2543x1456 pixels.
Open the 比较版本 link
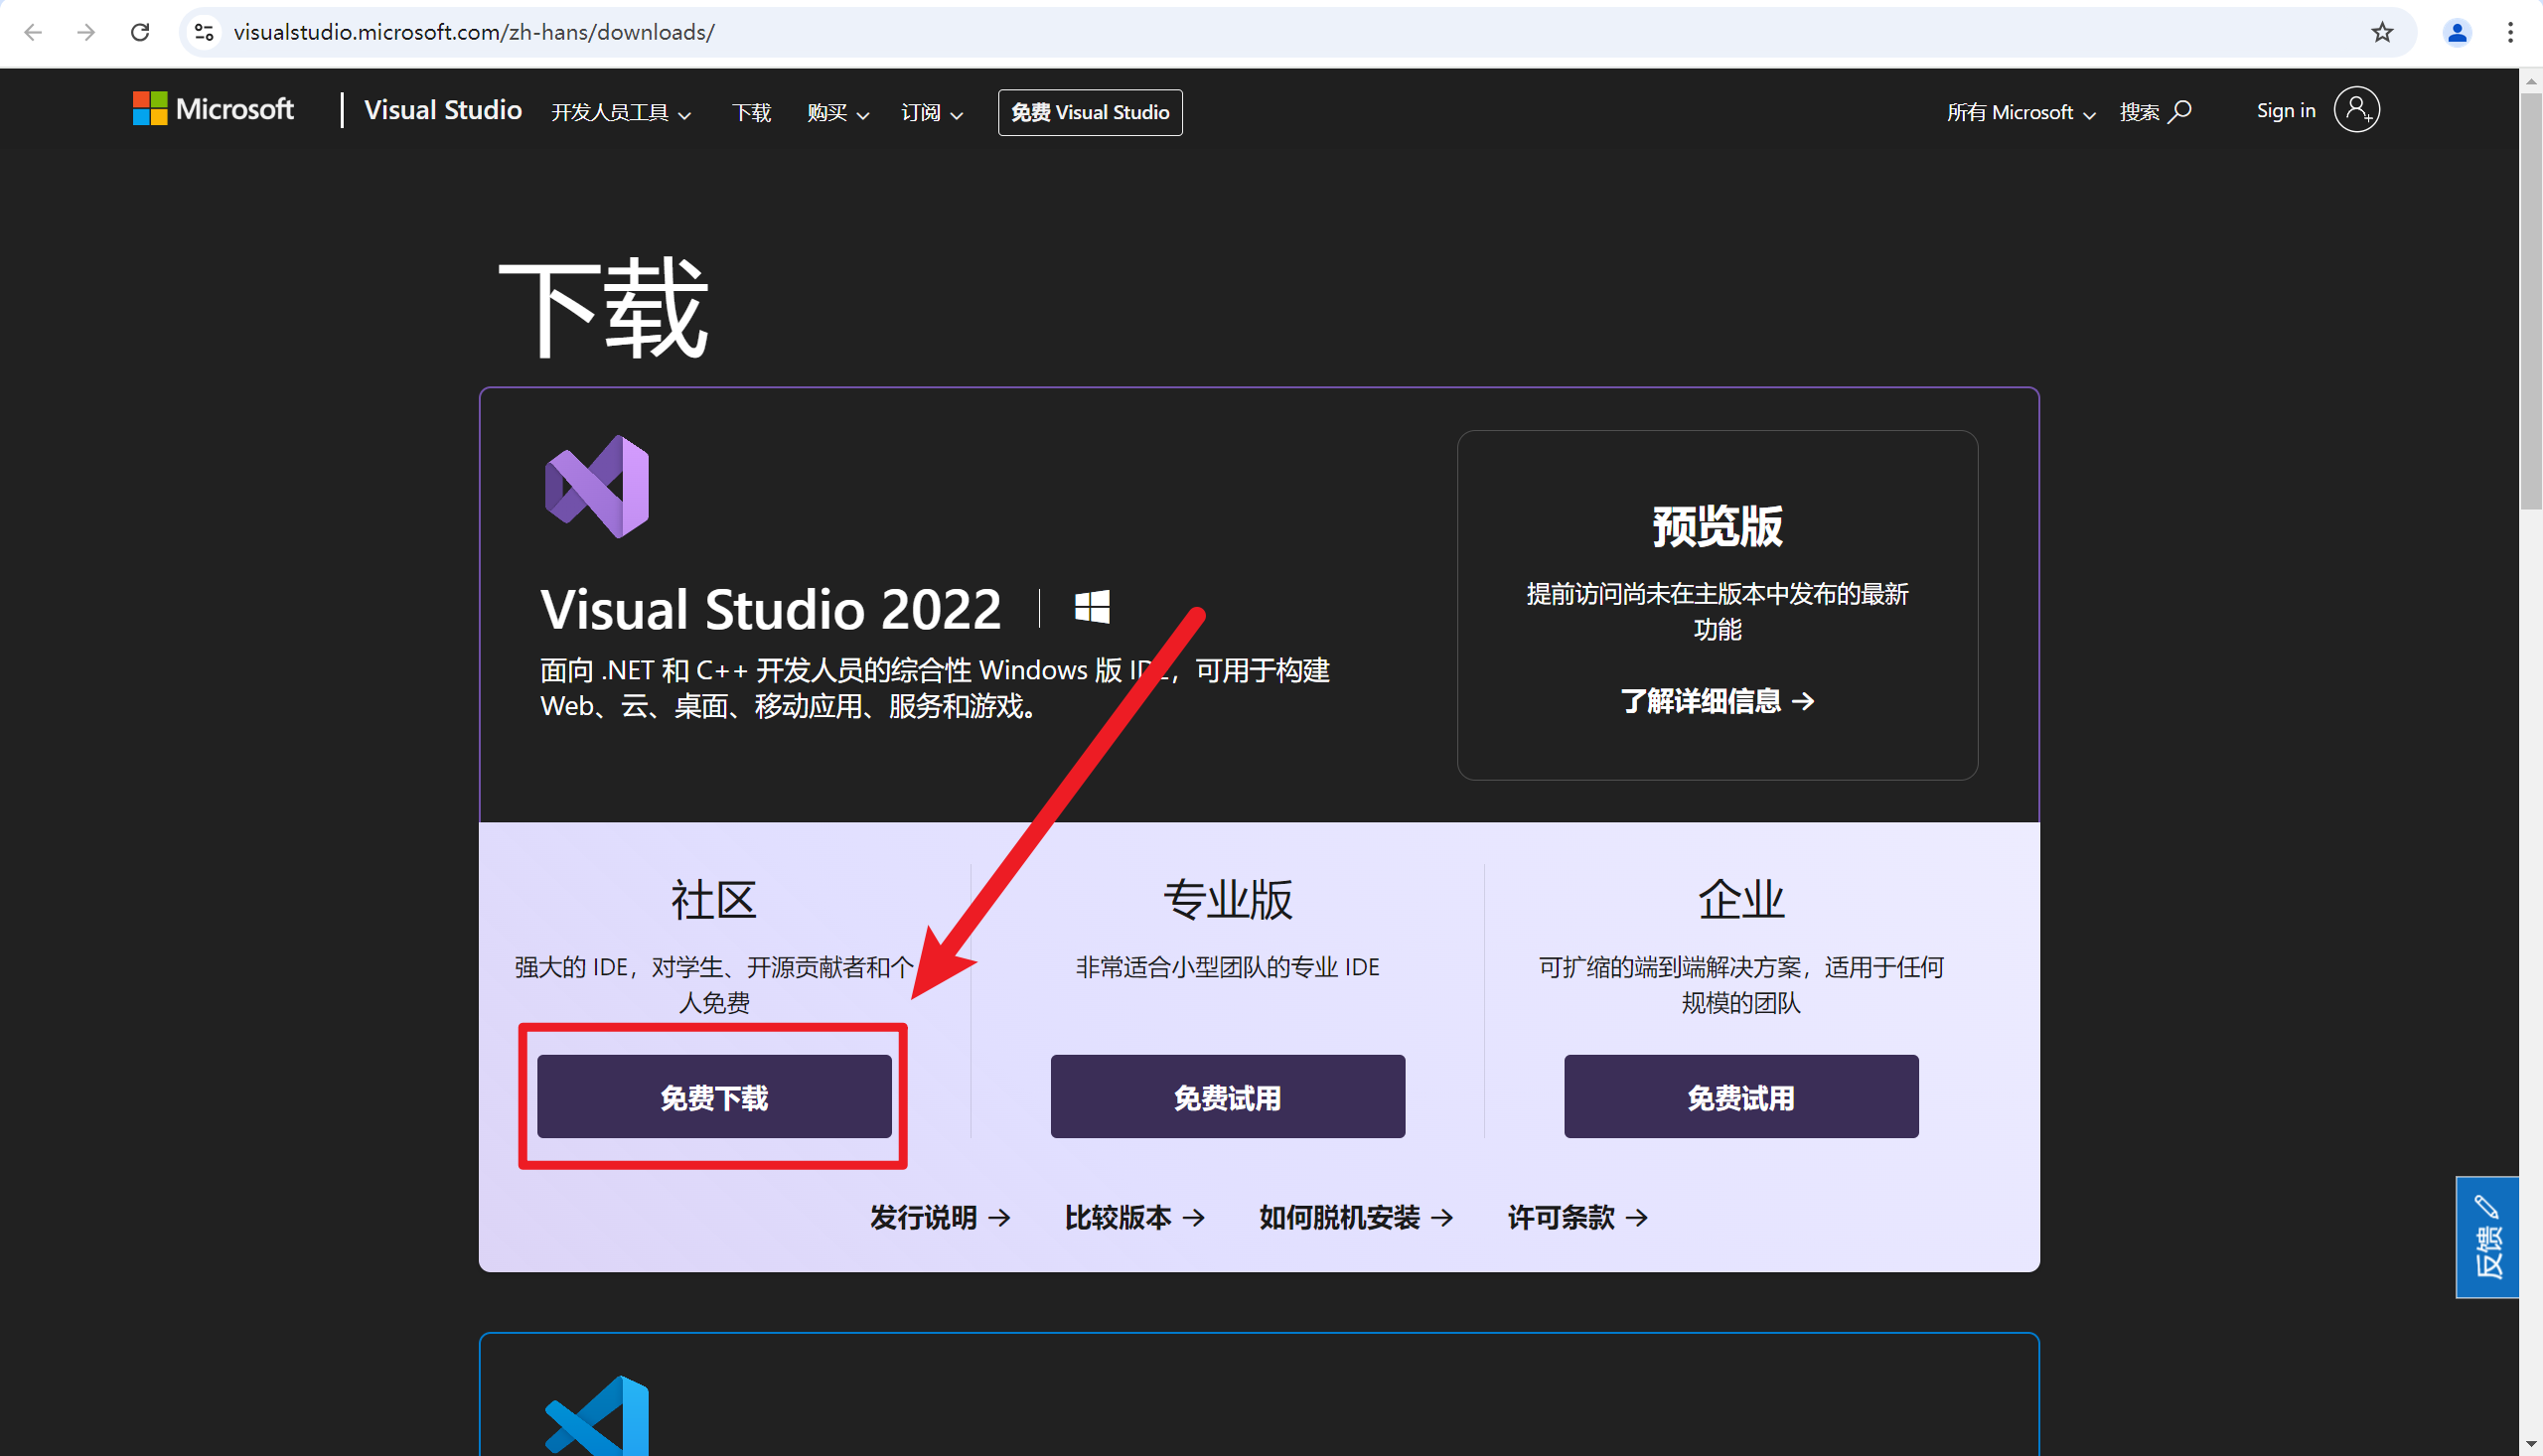[1134, 1217]
